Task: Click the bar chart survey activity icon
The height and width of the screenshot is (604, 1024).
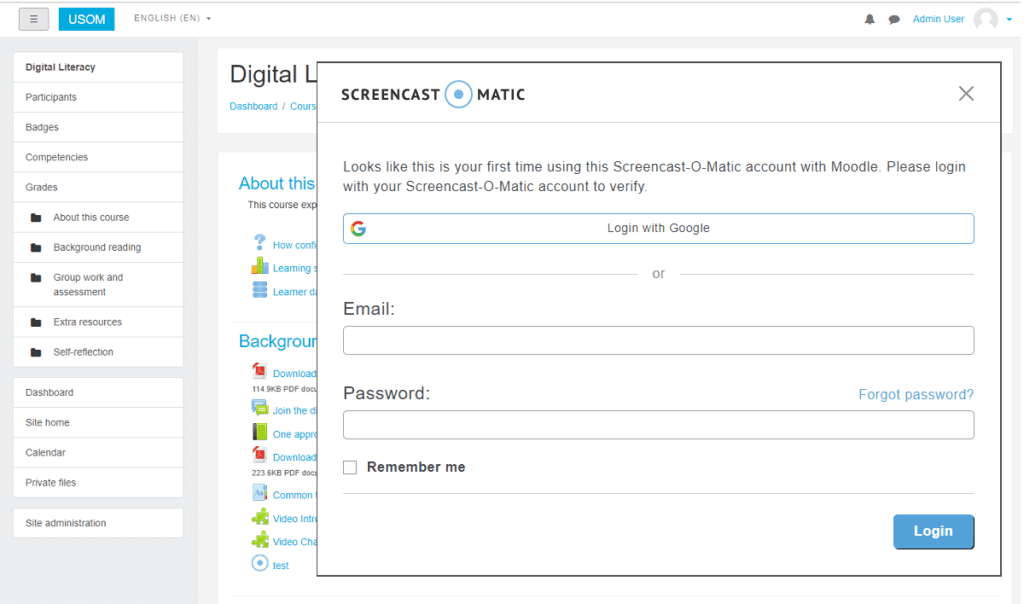Action: pos(259,266)
